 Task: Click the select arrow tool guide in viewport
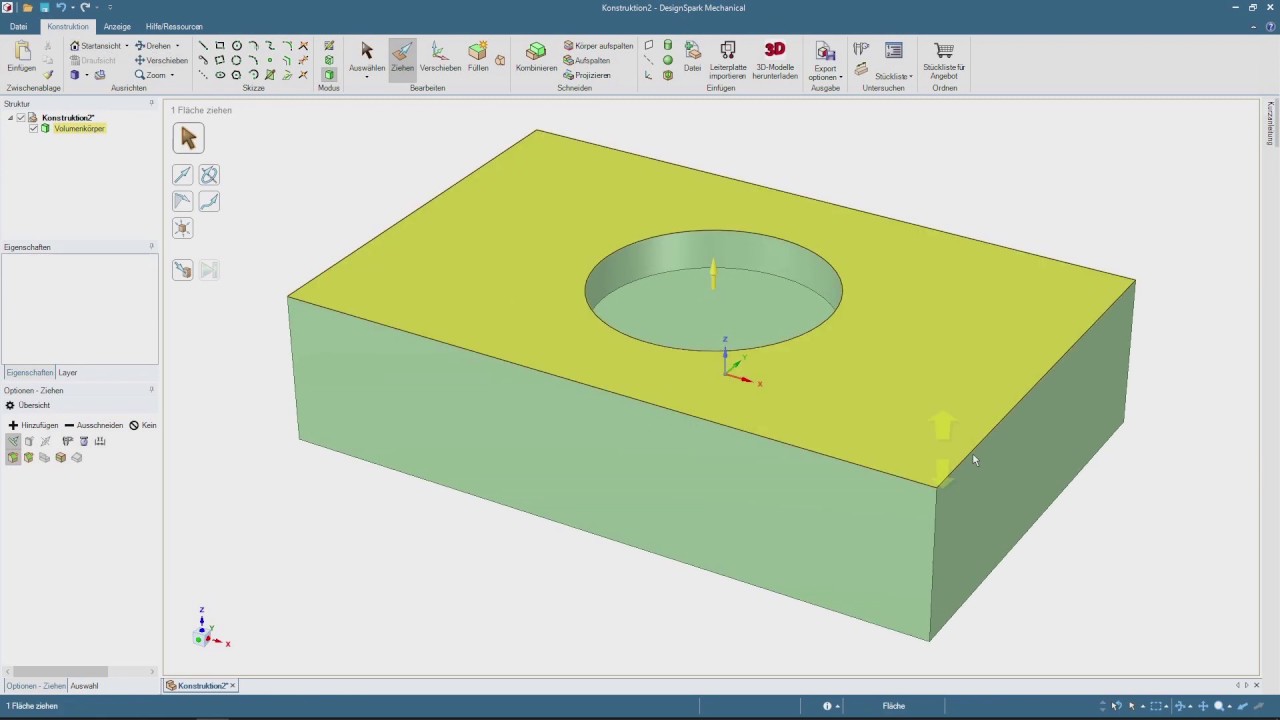(x=188, y=139)
